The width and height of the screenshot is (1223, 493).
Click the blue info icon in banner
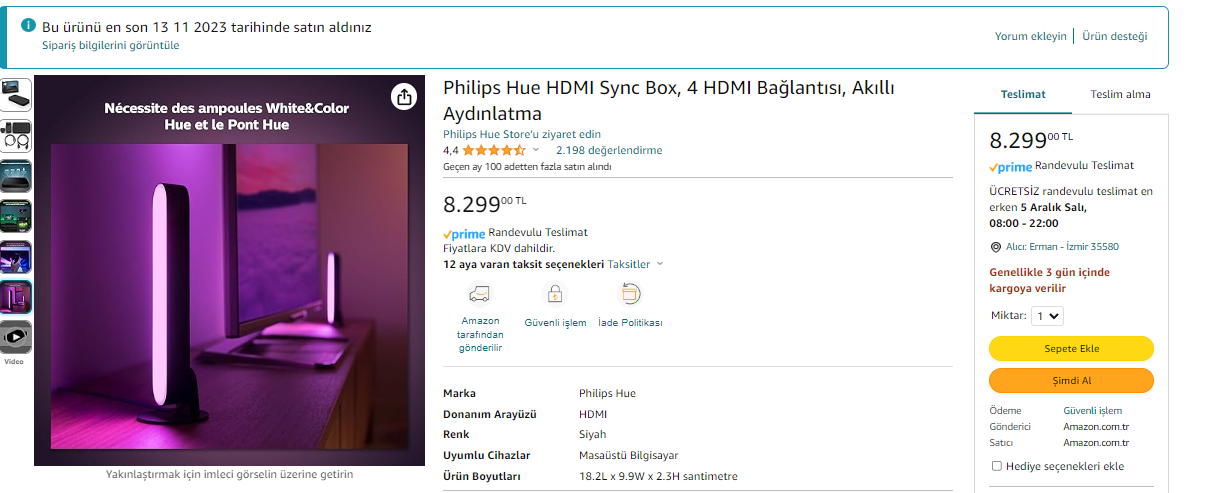tap(29, 25)
